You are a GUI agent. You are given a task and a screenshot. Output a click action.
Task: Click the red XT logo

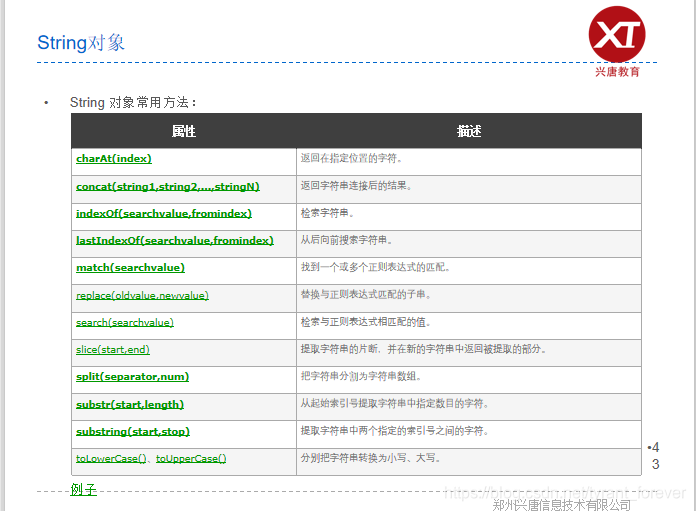[617, 34]
